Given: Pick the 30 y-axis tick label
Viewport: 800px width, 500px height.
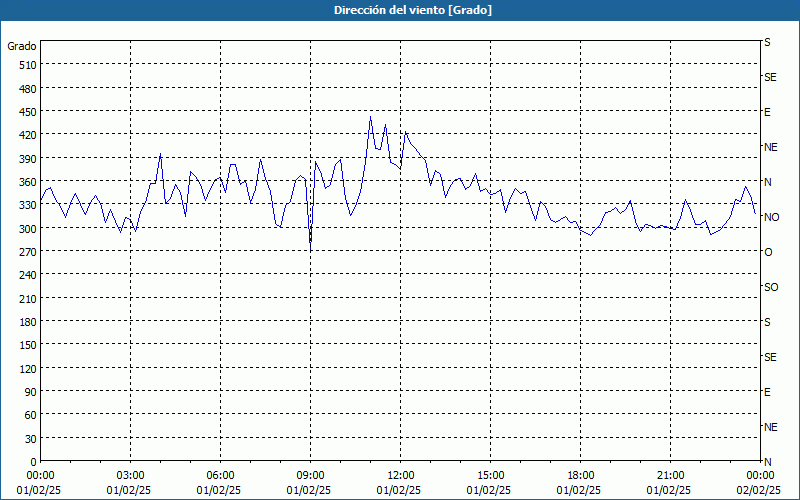Looking at the screenshot, I should click(31, 439).
